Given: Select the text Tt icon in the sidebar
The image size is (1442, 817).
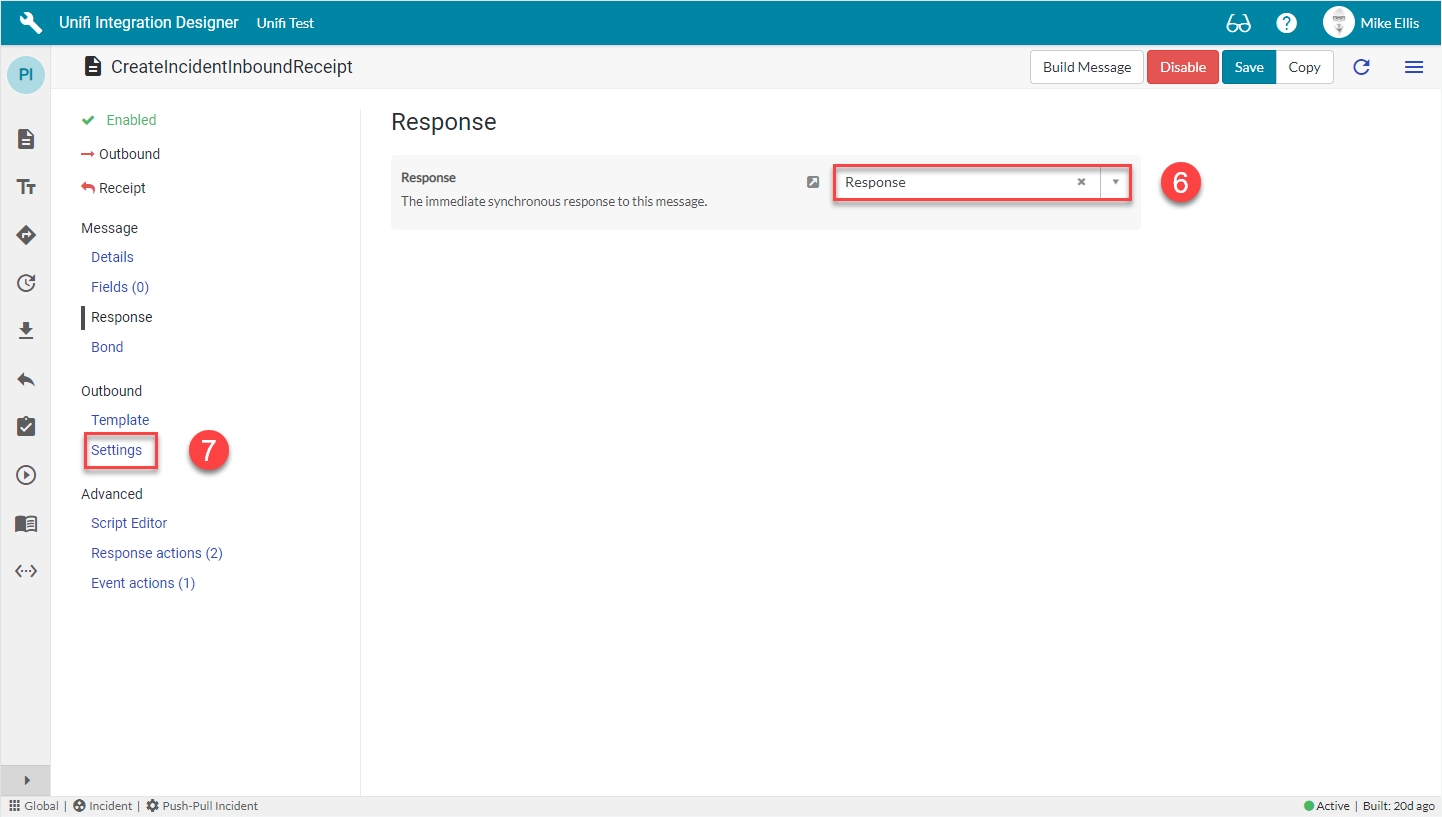Looking at the screenshot, I should click(x=26, y=187).
